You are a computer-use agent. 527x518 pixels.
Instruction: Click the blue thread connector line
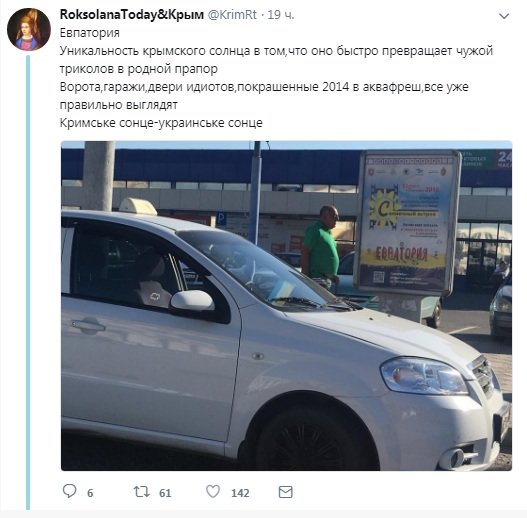(28, 282)
